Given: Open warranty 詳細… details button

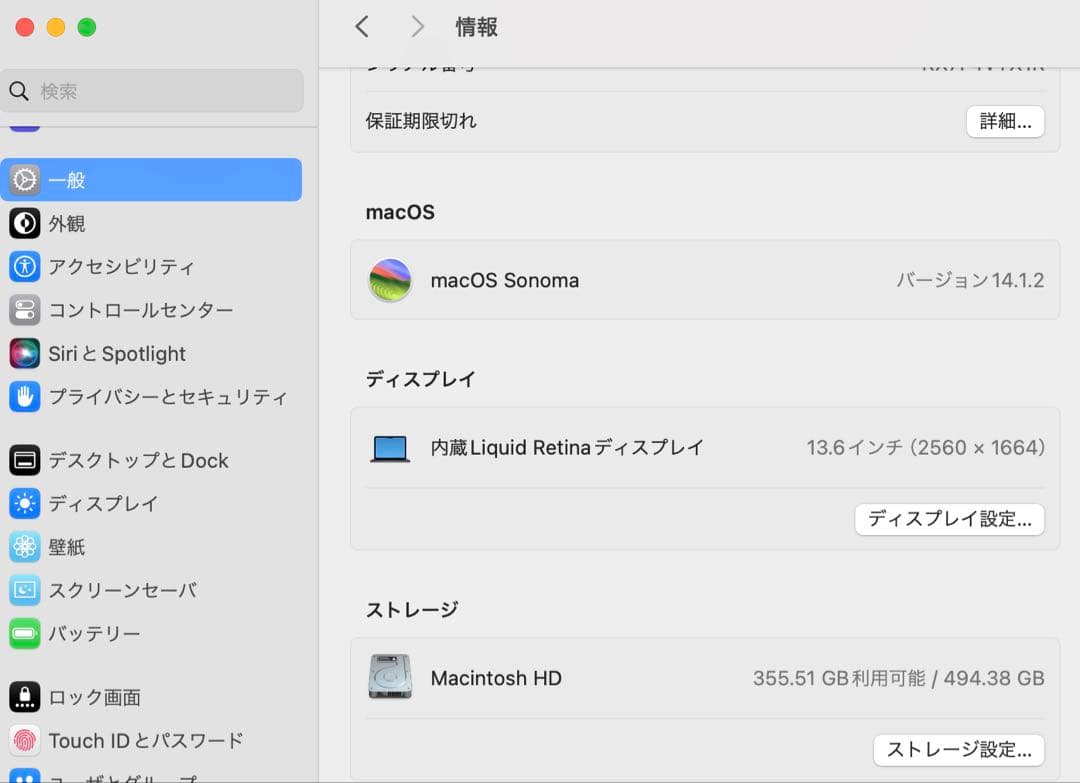Looking at the screenshot, I should 1004,120.
